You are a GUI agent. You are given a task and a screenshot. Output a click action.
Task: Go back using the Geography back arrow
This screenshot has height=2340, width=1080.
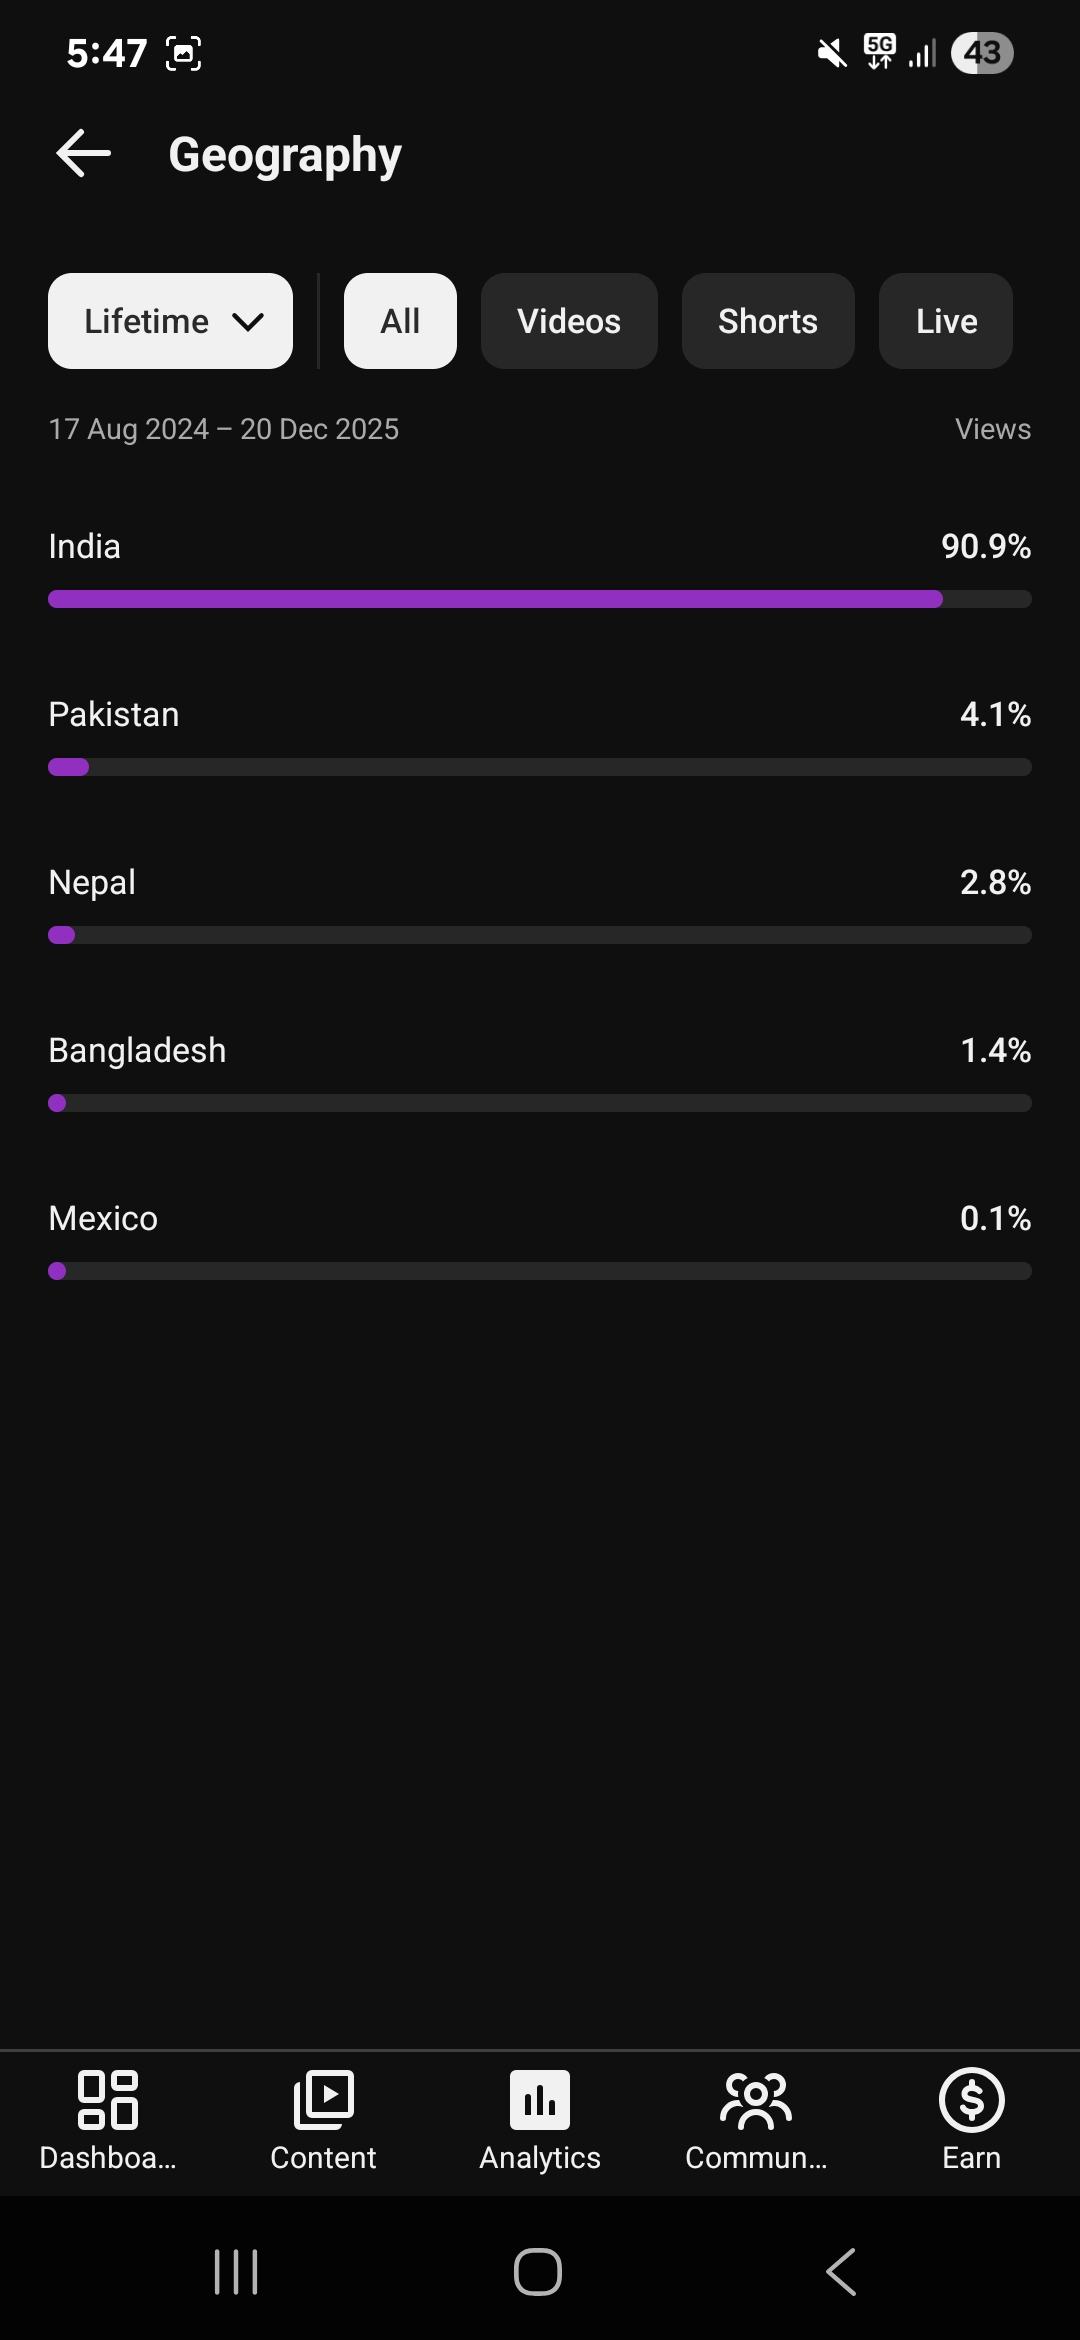point(84,154)
